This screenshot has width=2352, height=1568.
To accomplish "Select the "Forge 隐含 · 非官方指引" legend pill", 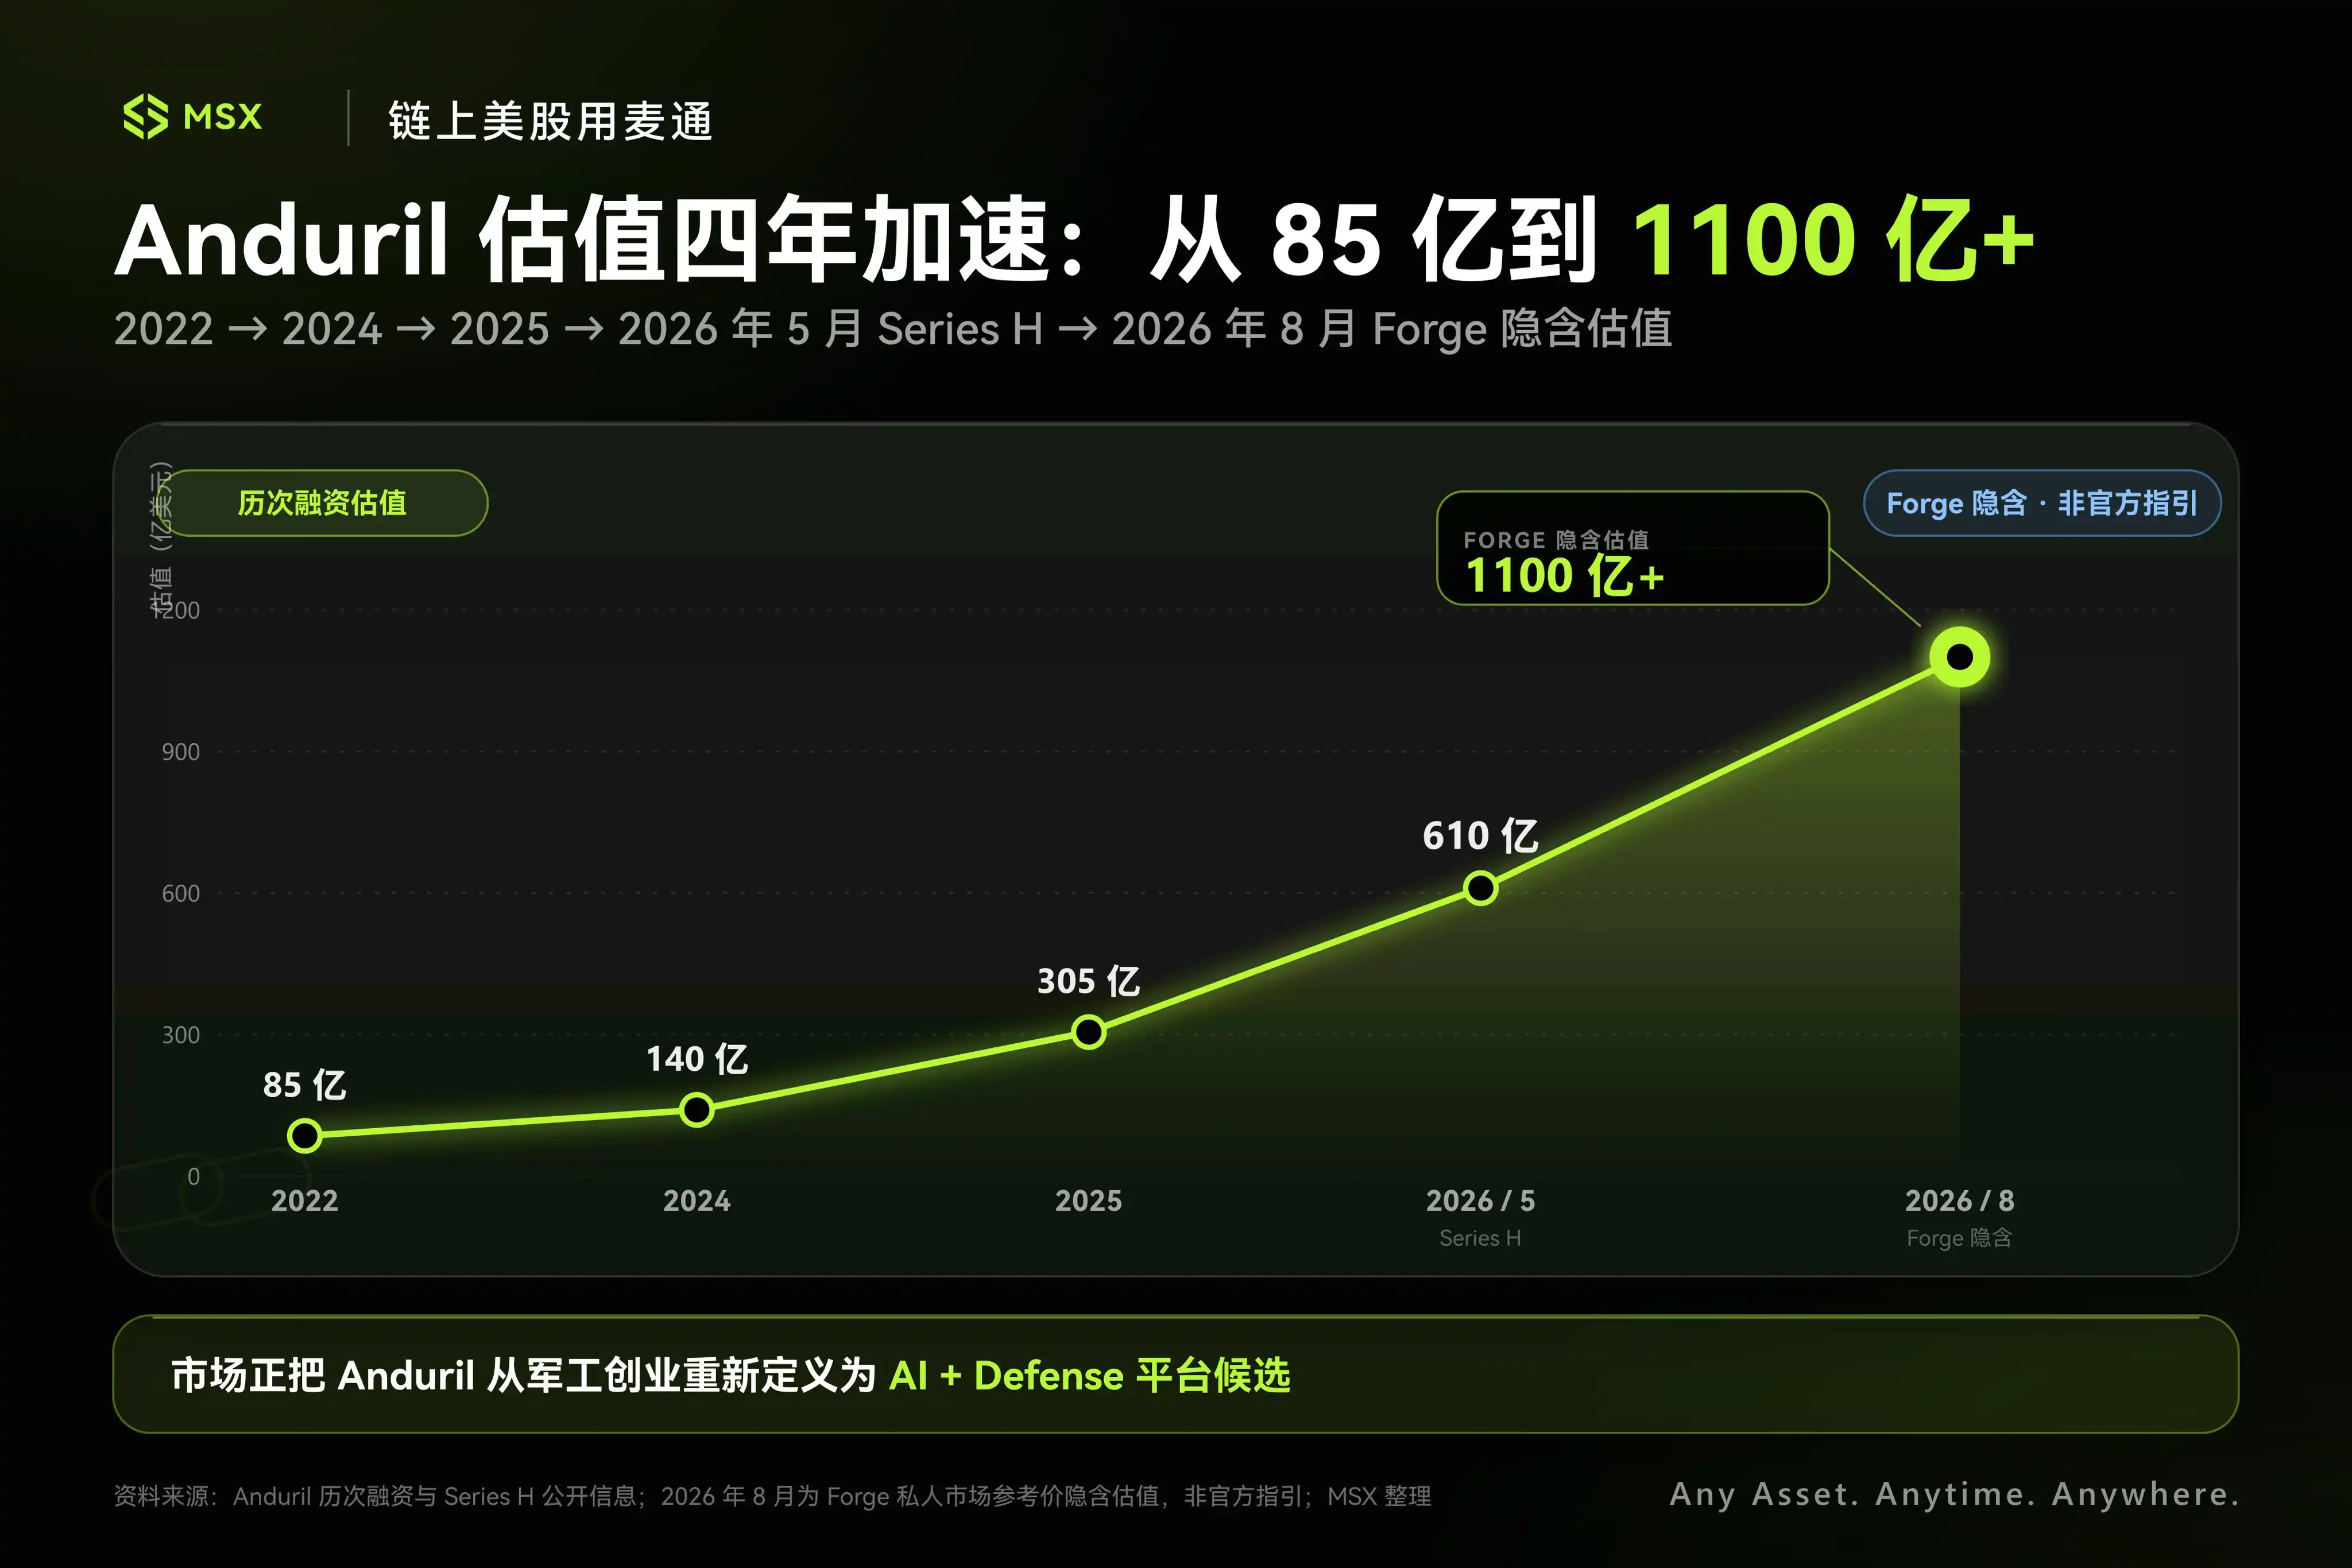I will coord(2042,503).
